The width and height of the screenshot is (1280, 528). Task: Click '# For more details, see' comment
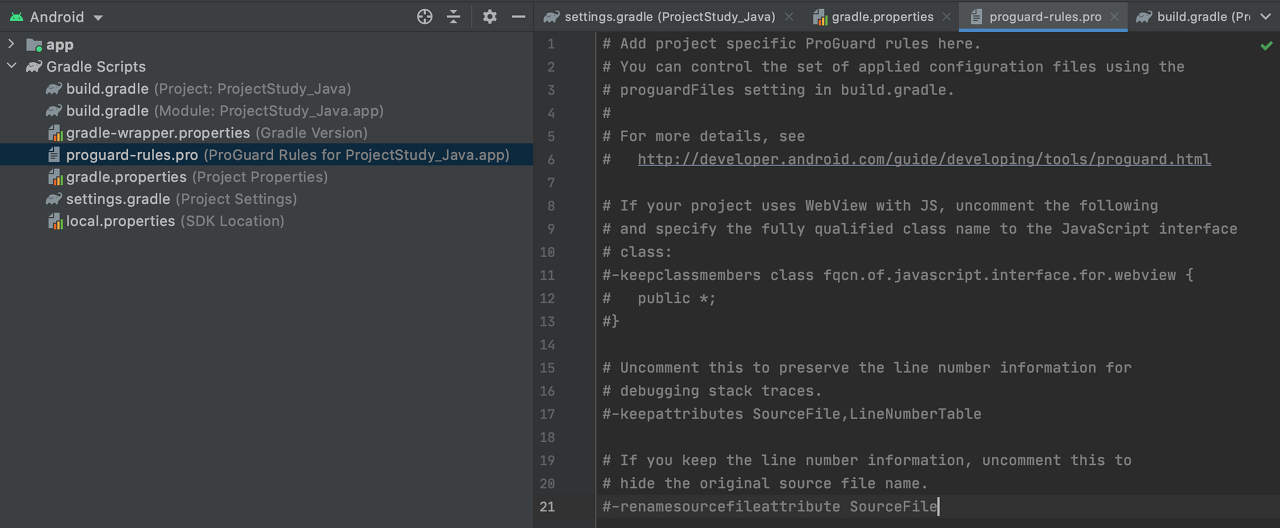point(703,136)
